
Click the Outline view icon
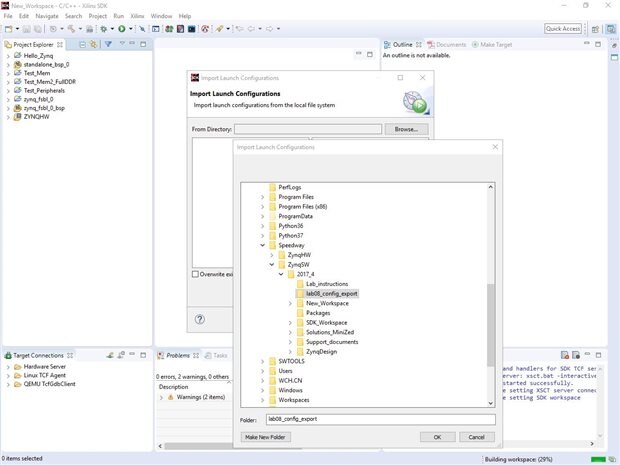pyautogui.click(x=388, y=45)
